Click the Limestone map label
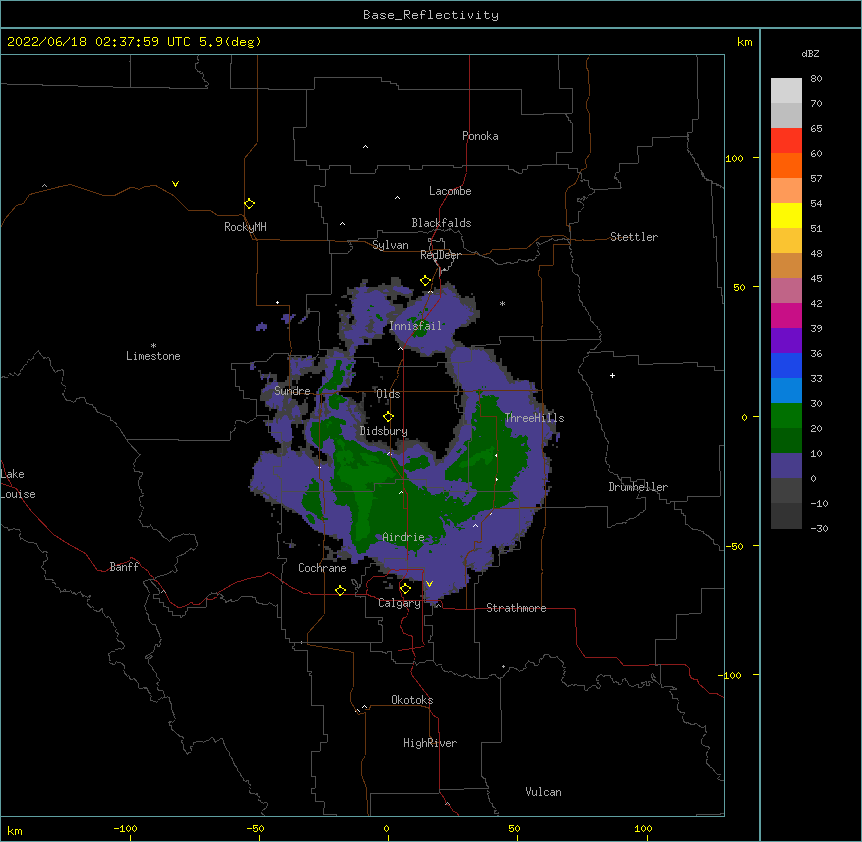This screenshot has height=842, width=862. click(153, 356)
